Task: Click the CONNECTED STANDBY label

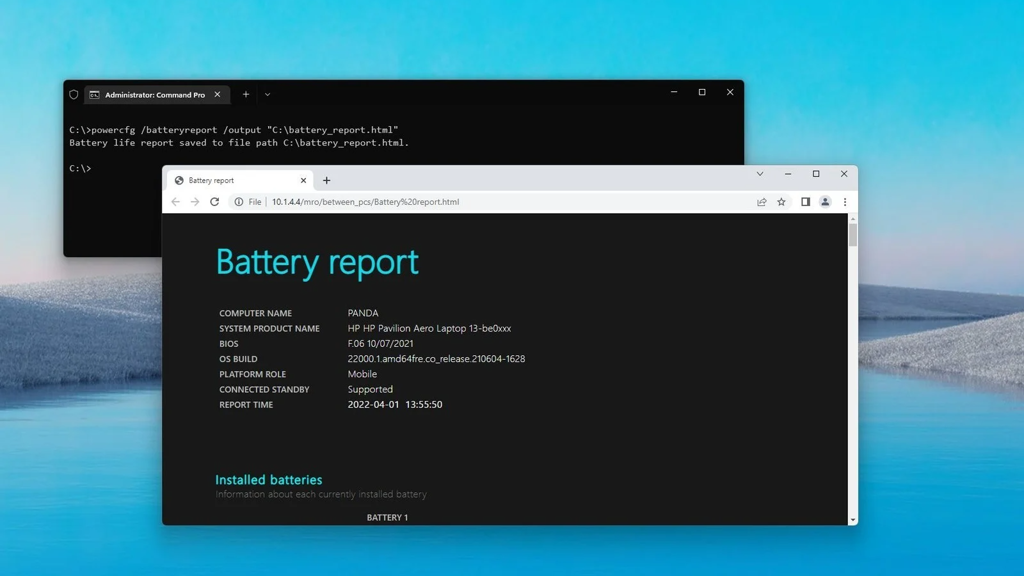Action: 264,389
